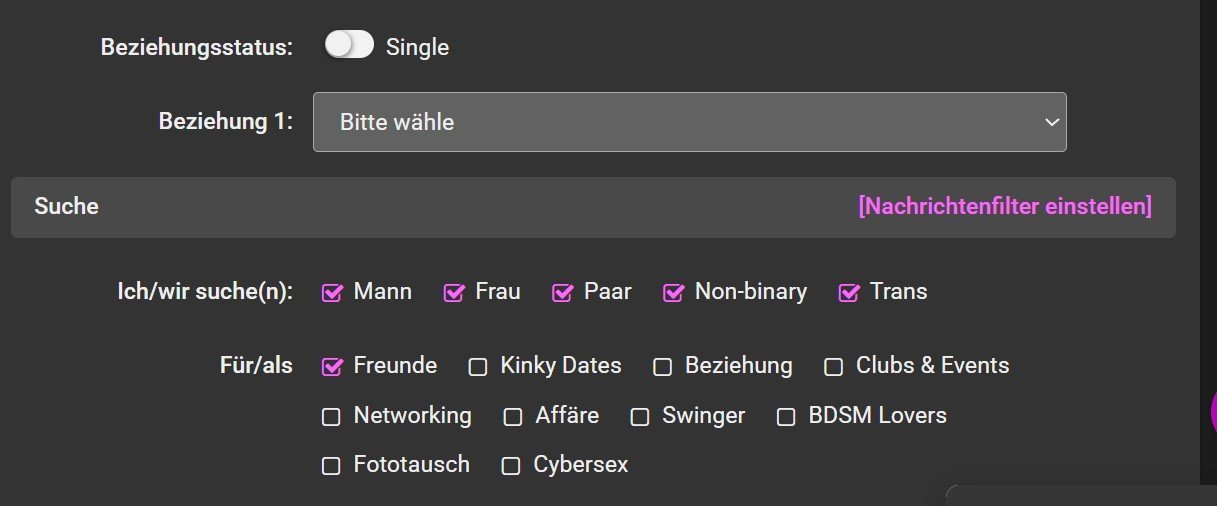This screenshot has width=1217, height=506.
Task: Select the Clubs & Events checkbox
Action: [x=833, y=367]
